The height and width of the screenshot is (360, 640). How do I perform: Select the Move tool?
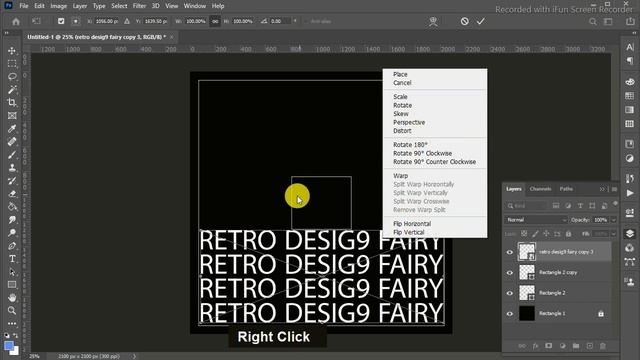tap(12, 51)
